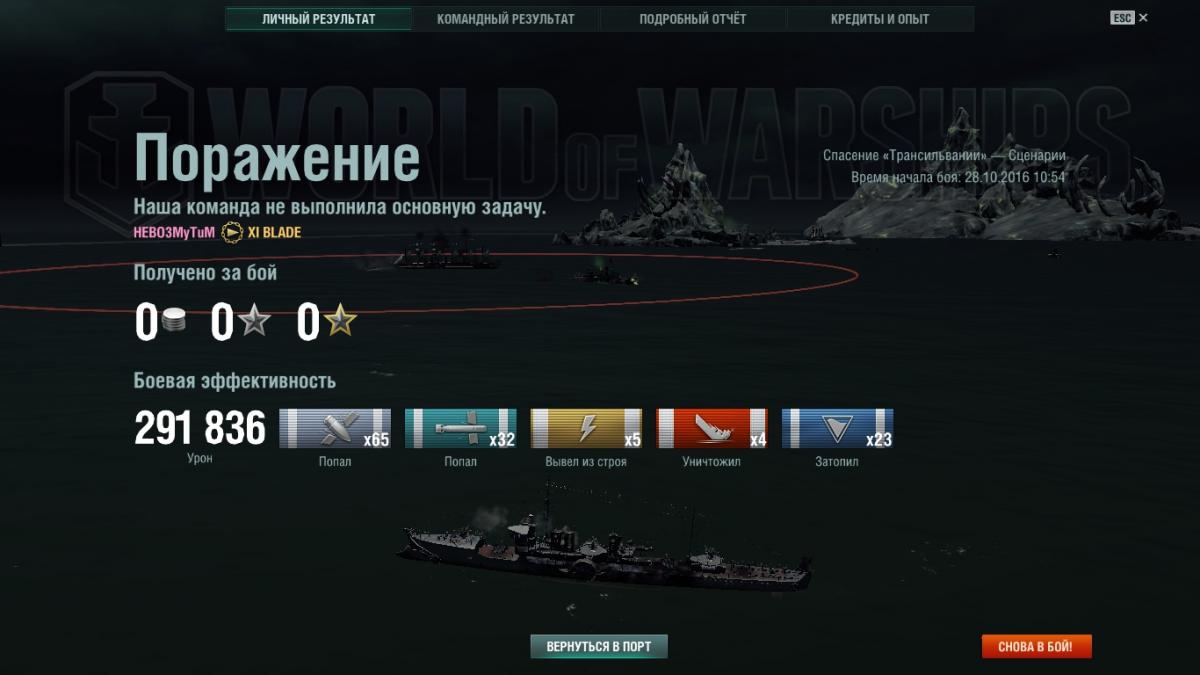Click the torpedo hits ribbon x32
Screen dimensions: 1200x675
point(461,428)
